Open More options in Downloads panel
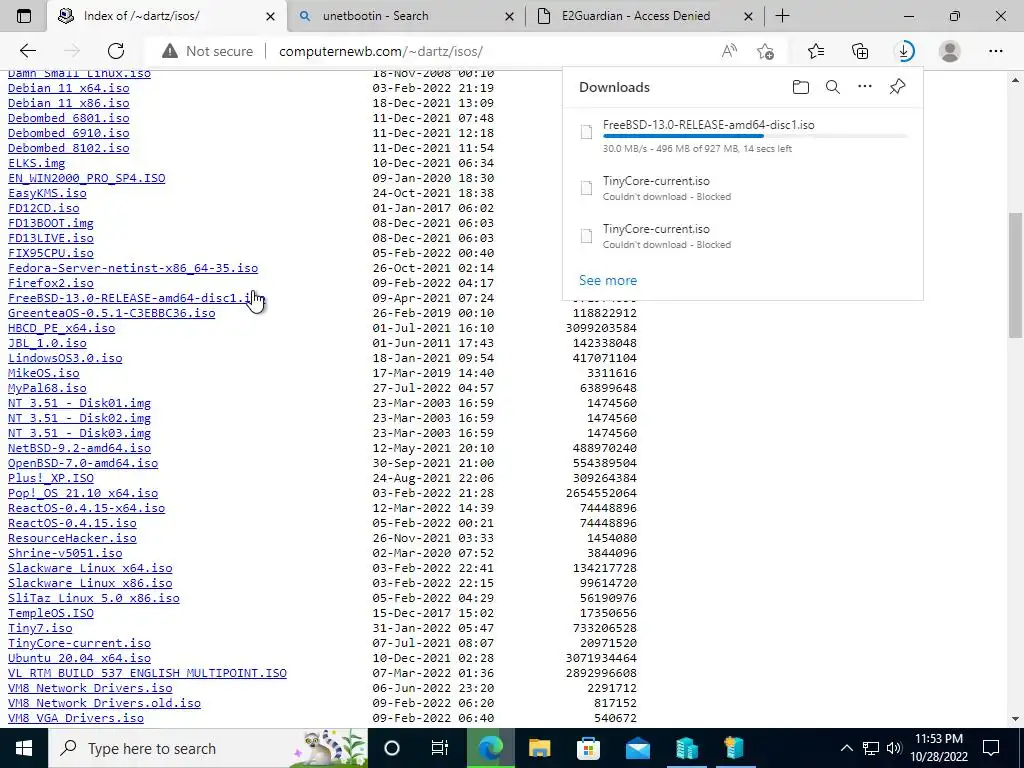Image resolution: width=1024 pixels, height=768 pixels. coord(865,86)
